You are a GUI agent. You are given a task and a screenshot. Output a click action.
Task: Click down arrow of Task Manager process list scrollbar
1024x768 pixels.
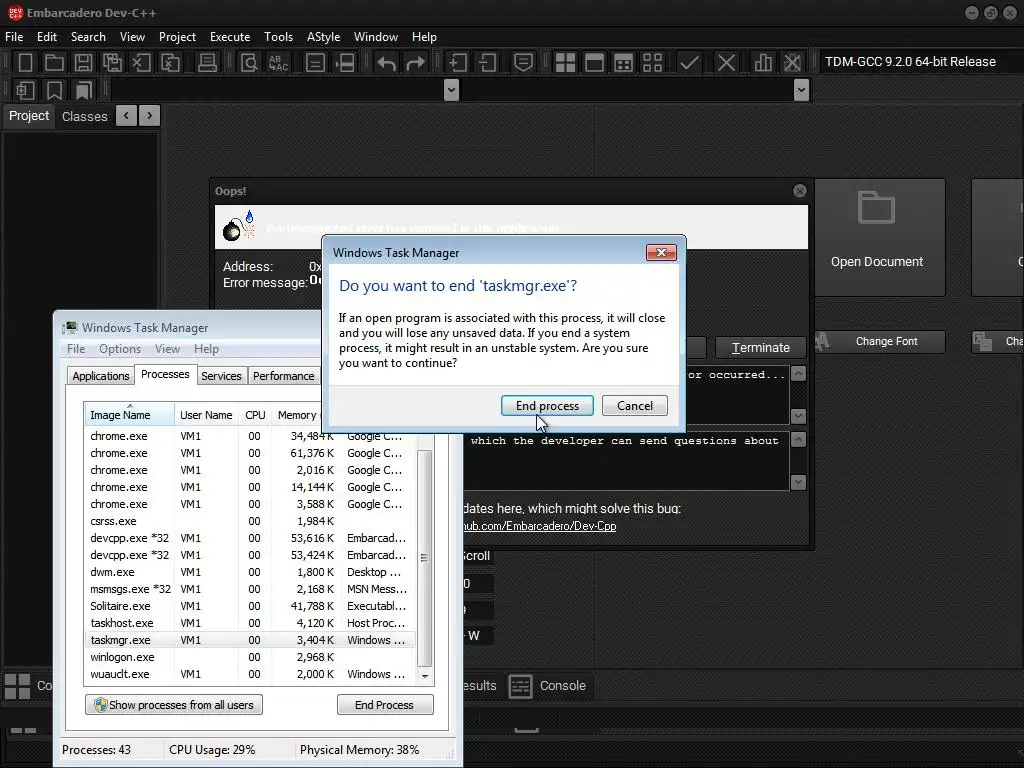point(425,676)
